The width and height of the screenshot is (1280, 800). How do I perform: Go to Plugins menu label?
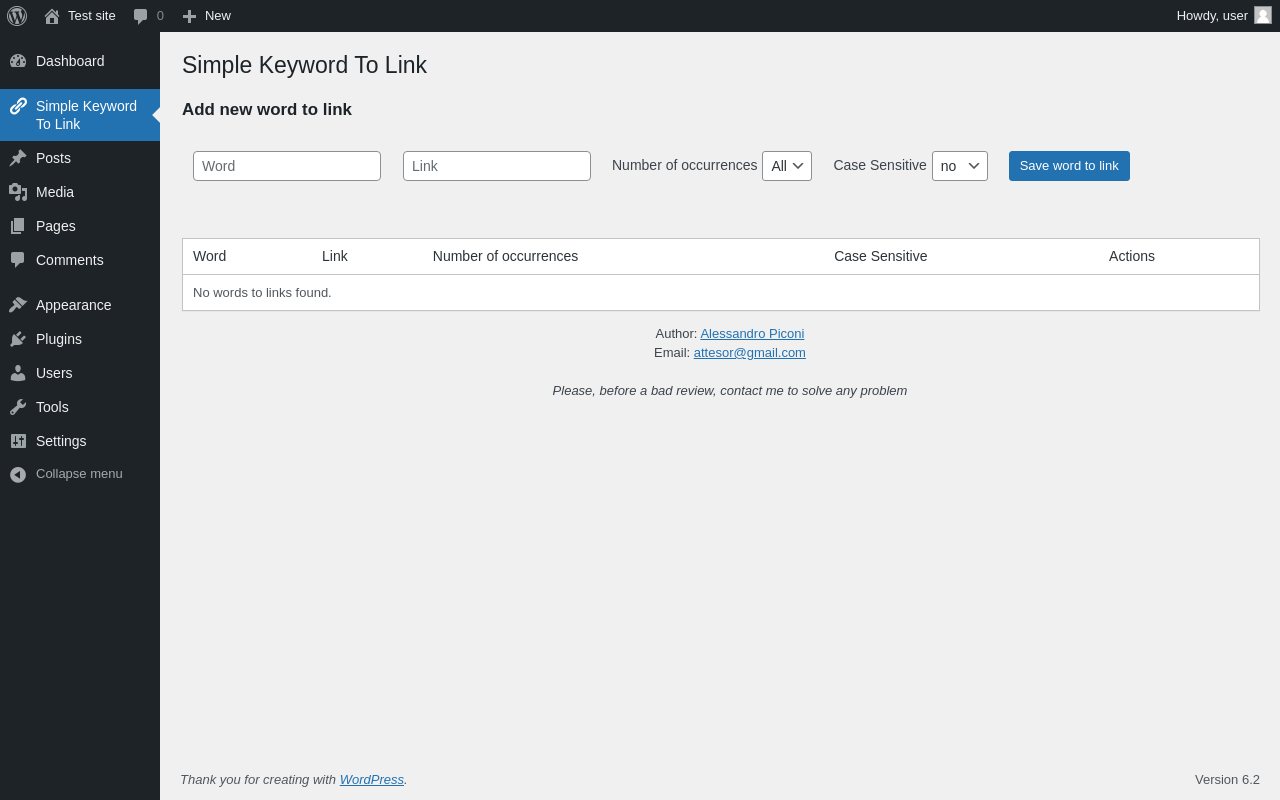click(x=59, y=339)
